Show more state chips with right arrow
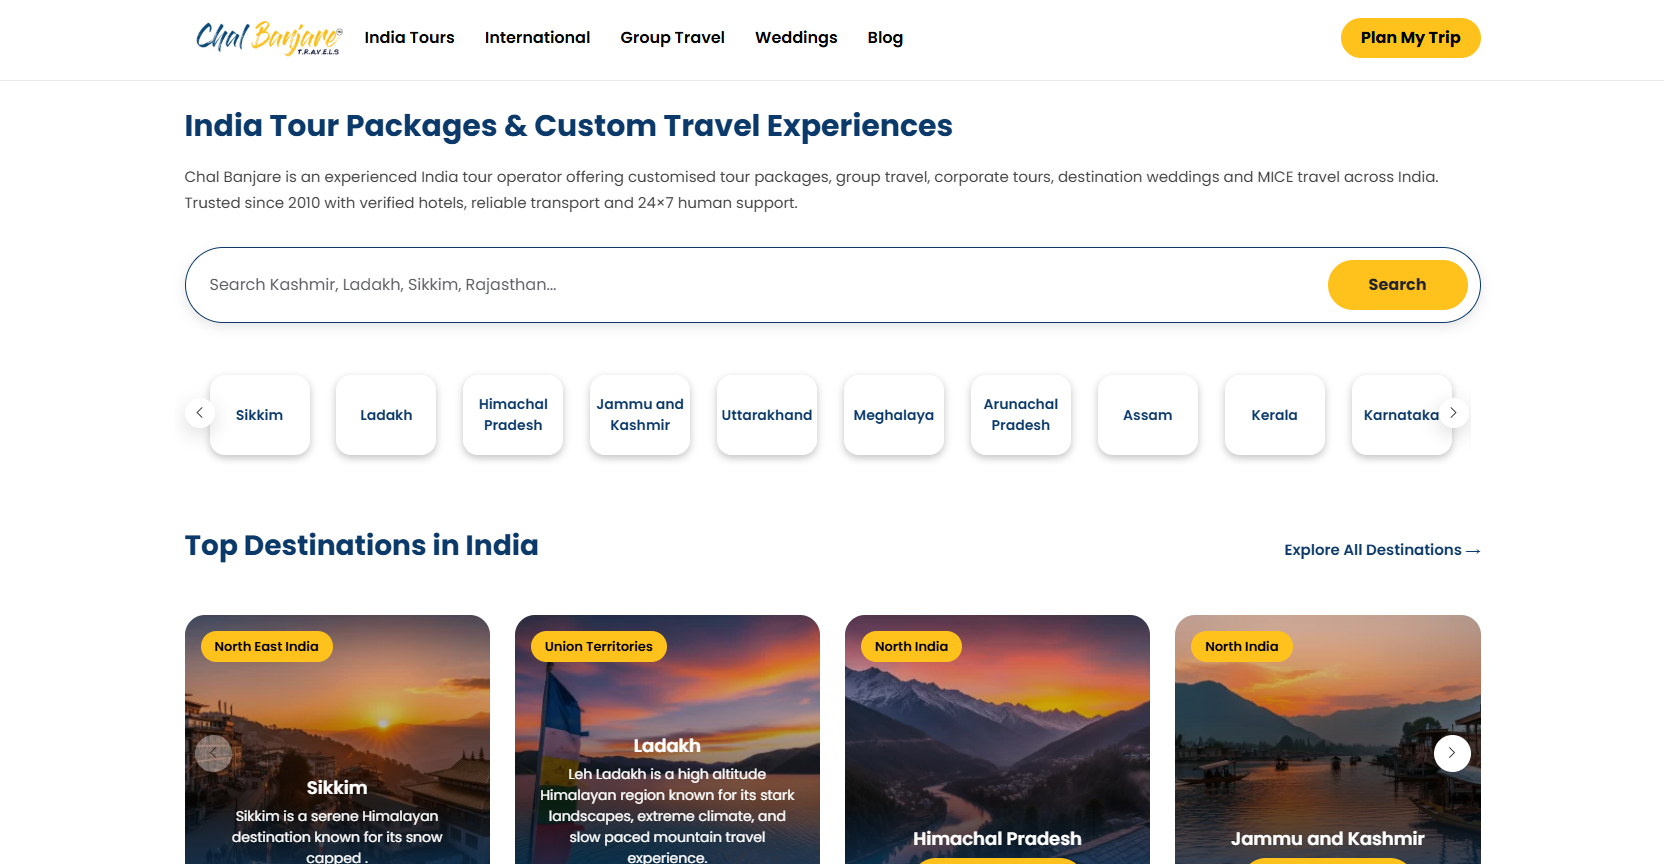Image resolution: width=1664 pixels, height=864 pixels. pos(1453,413)
